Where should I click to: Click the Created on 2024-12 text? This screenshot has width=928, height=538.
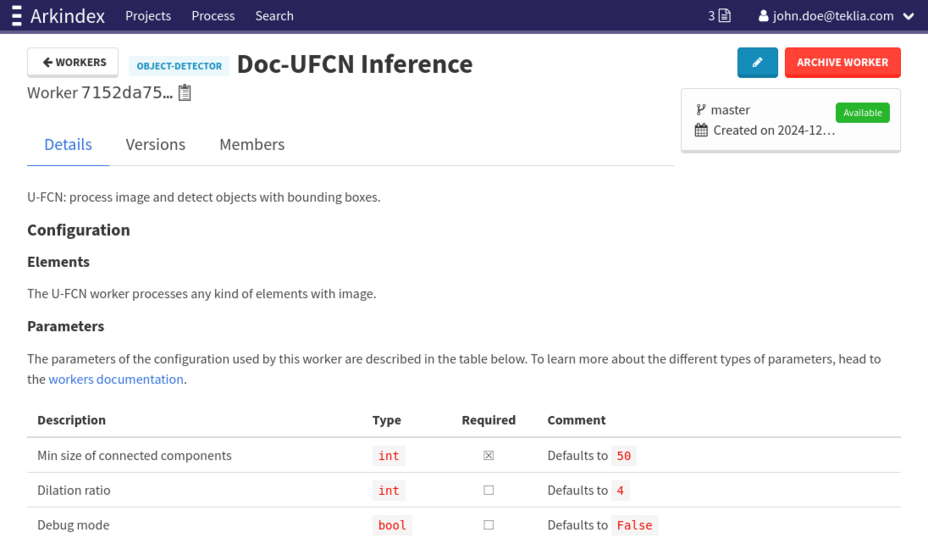click(774, 130)
